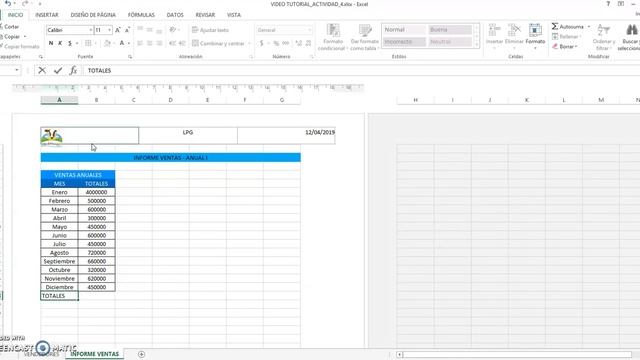Open the Calibri font name dropdown
The width and height of the screenshot is (640, 360).
click(90, 30)
